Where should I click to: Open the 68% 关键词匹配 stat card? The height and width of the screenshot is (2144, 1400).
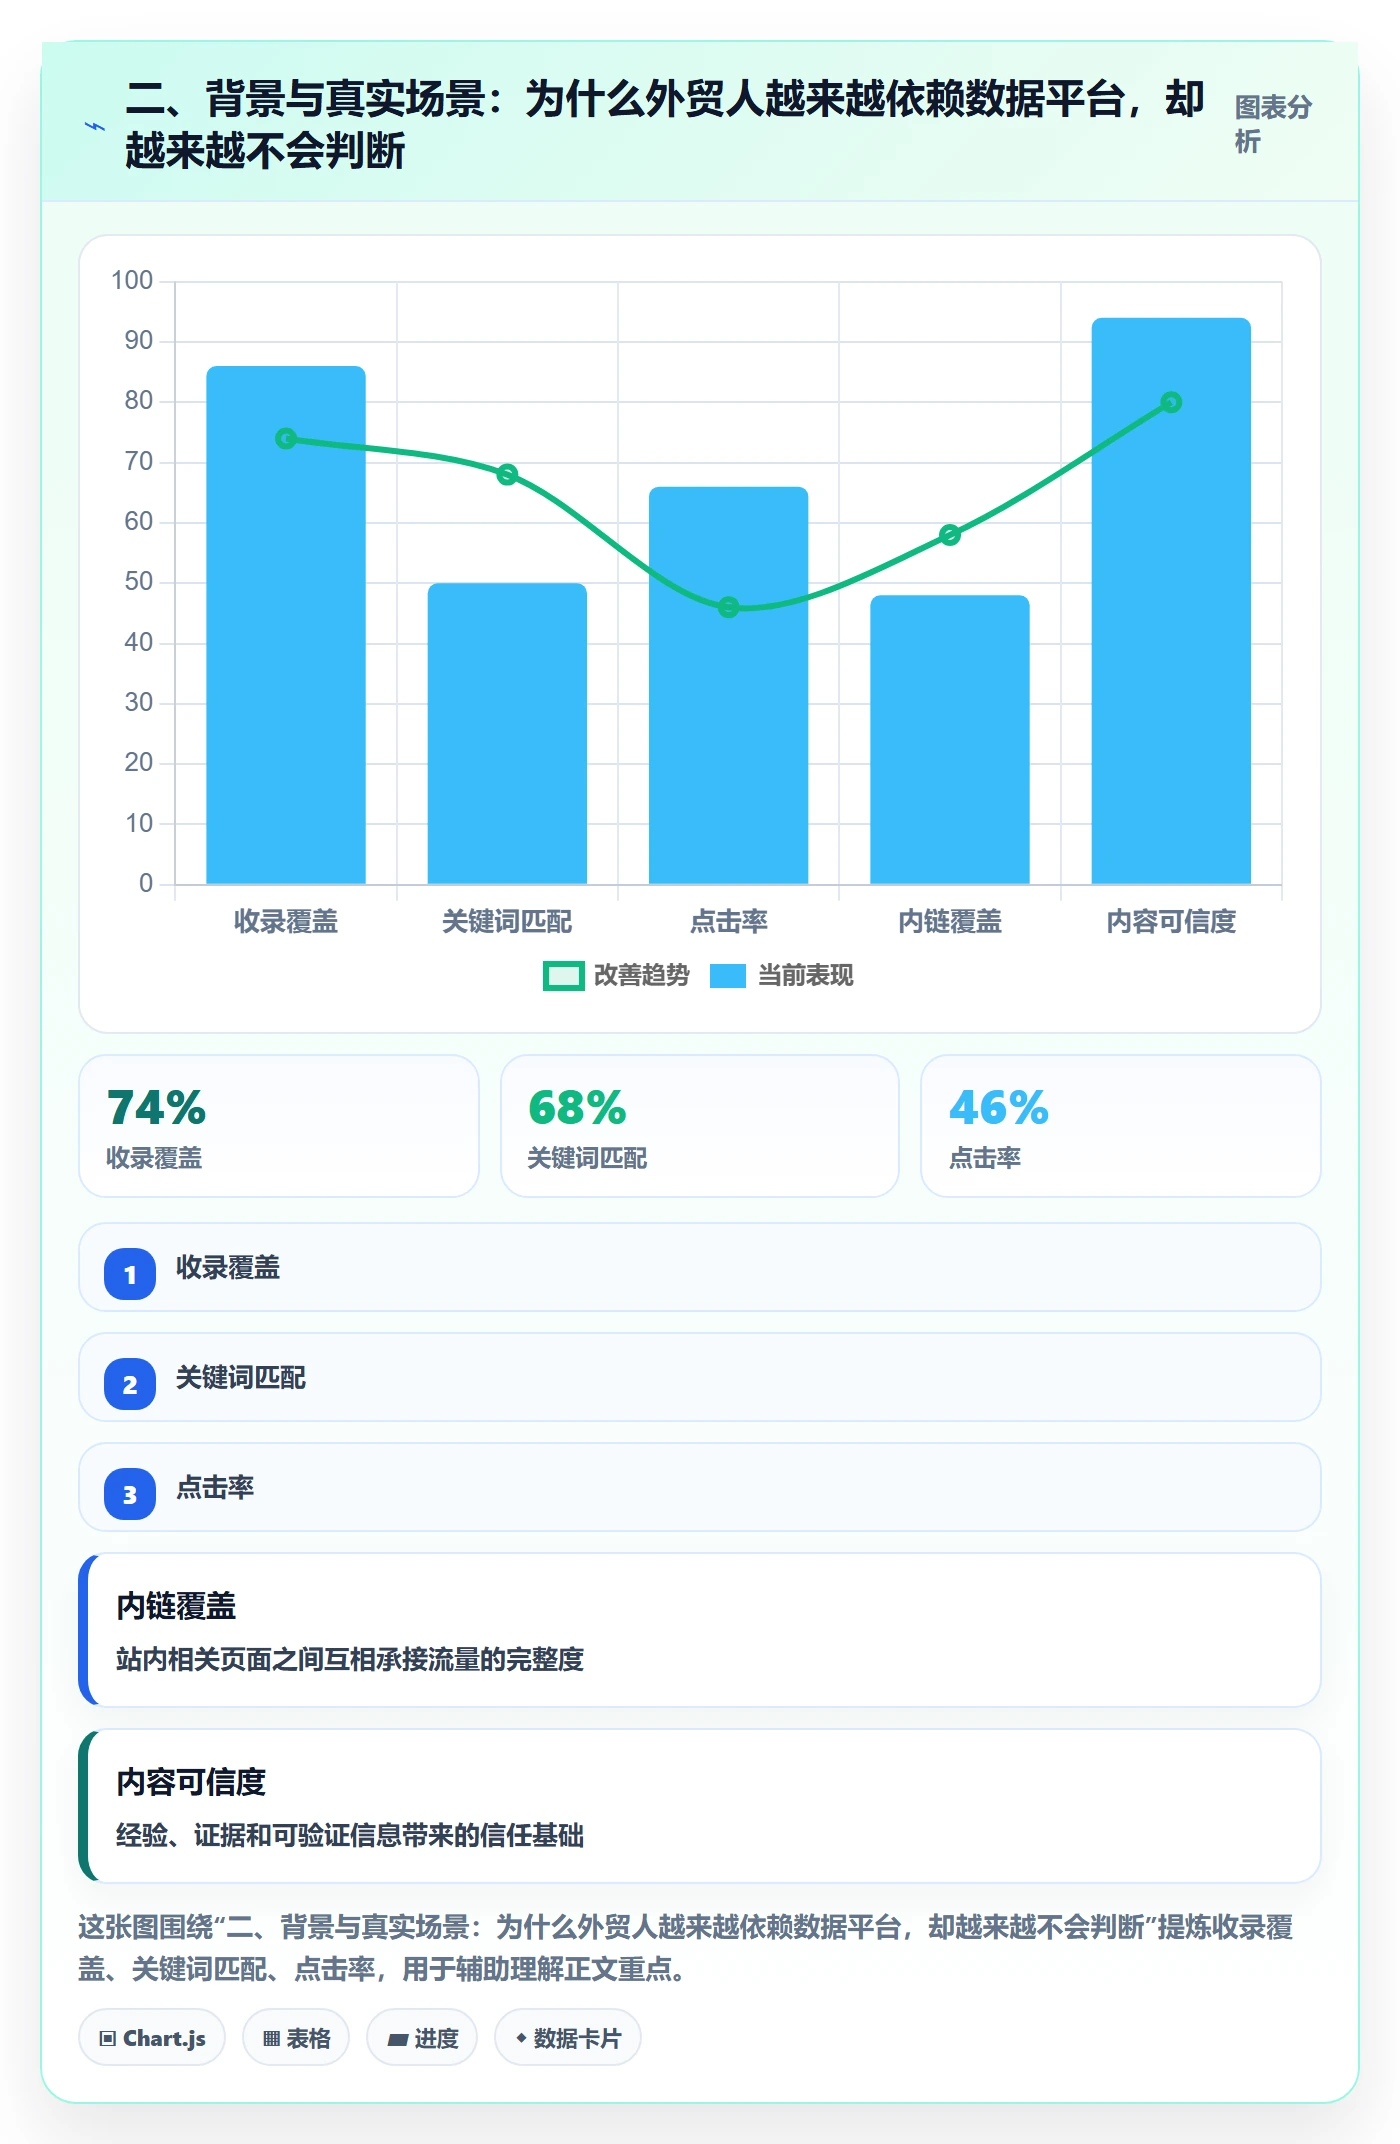click(700, 1126)
